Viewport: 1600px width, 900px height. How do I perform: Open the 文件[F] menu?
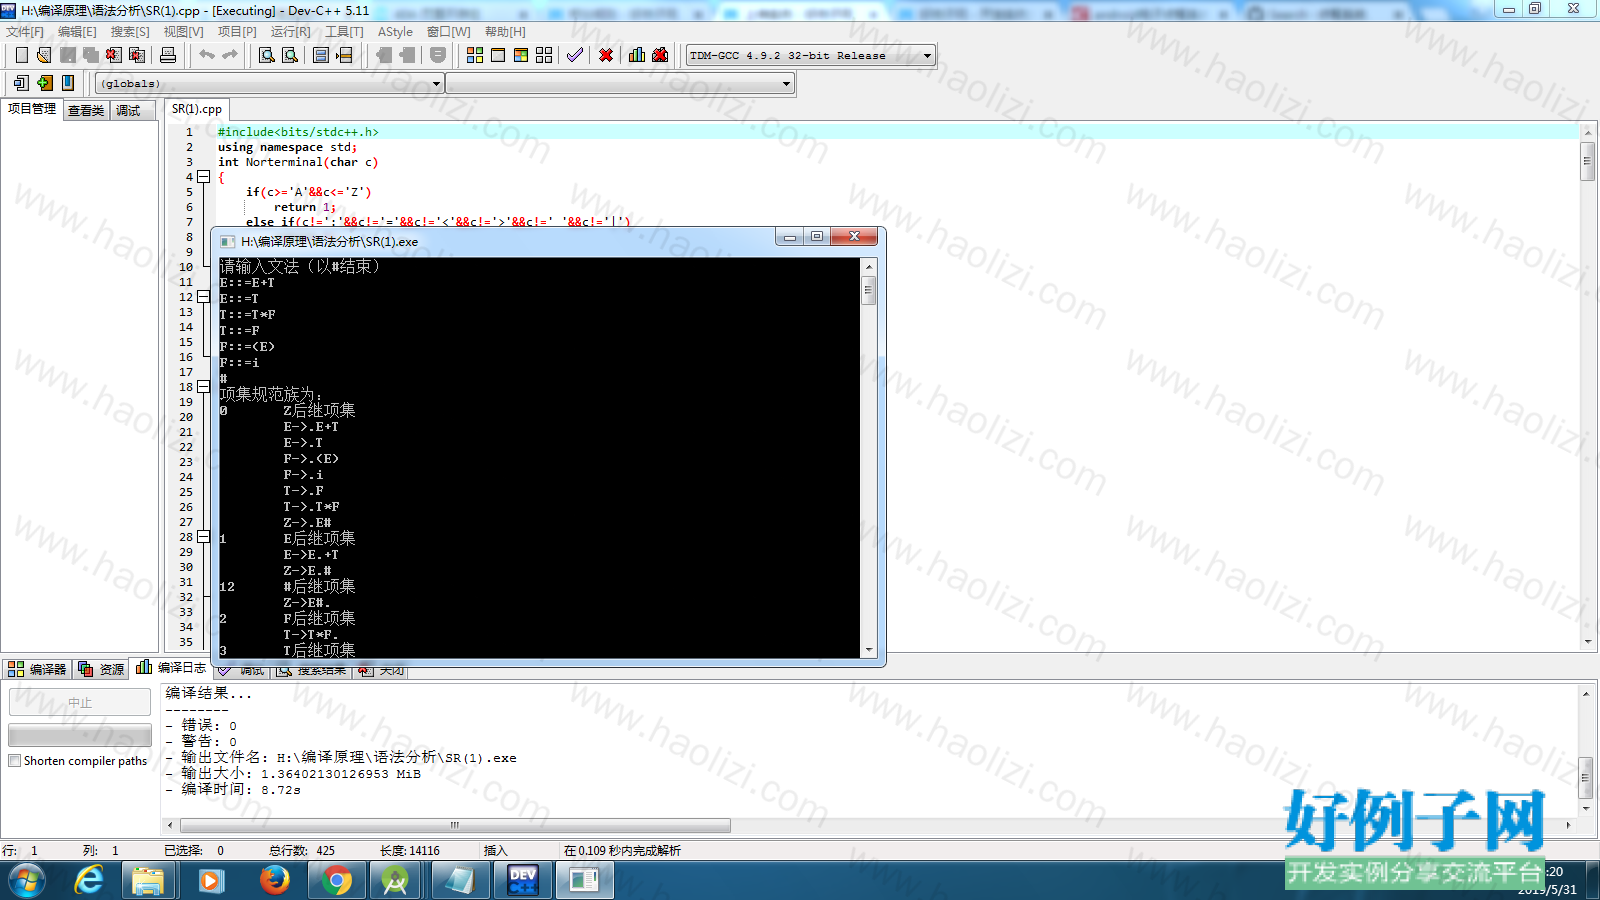tap(25, 32)
